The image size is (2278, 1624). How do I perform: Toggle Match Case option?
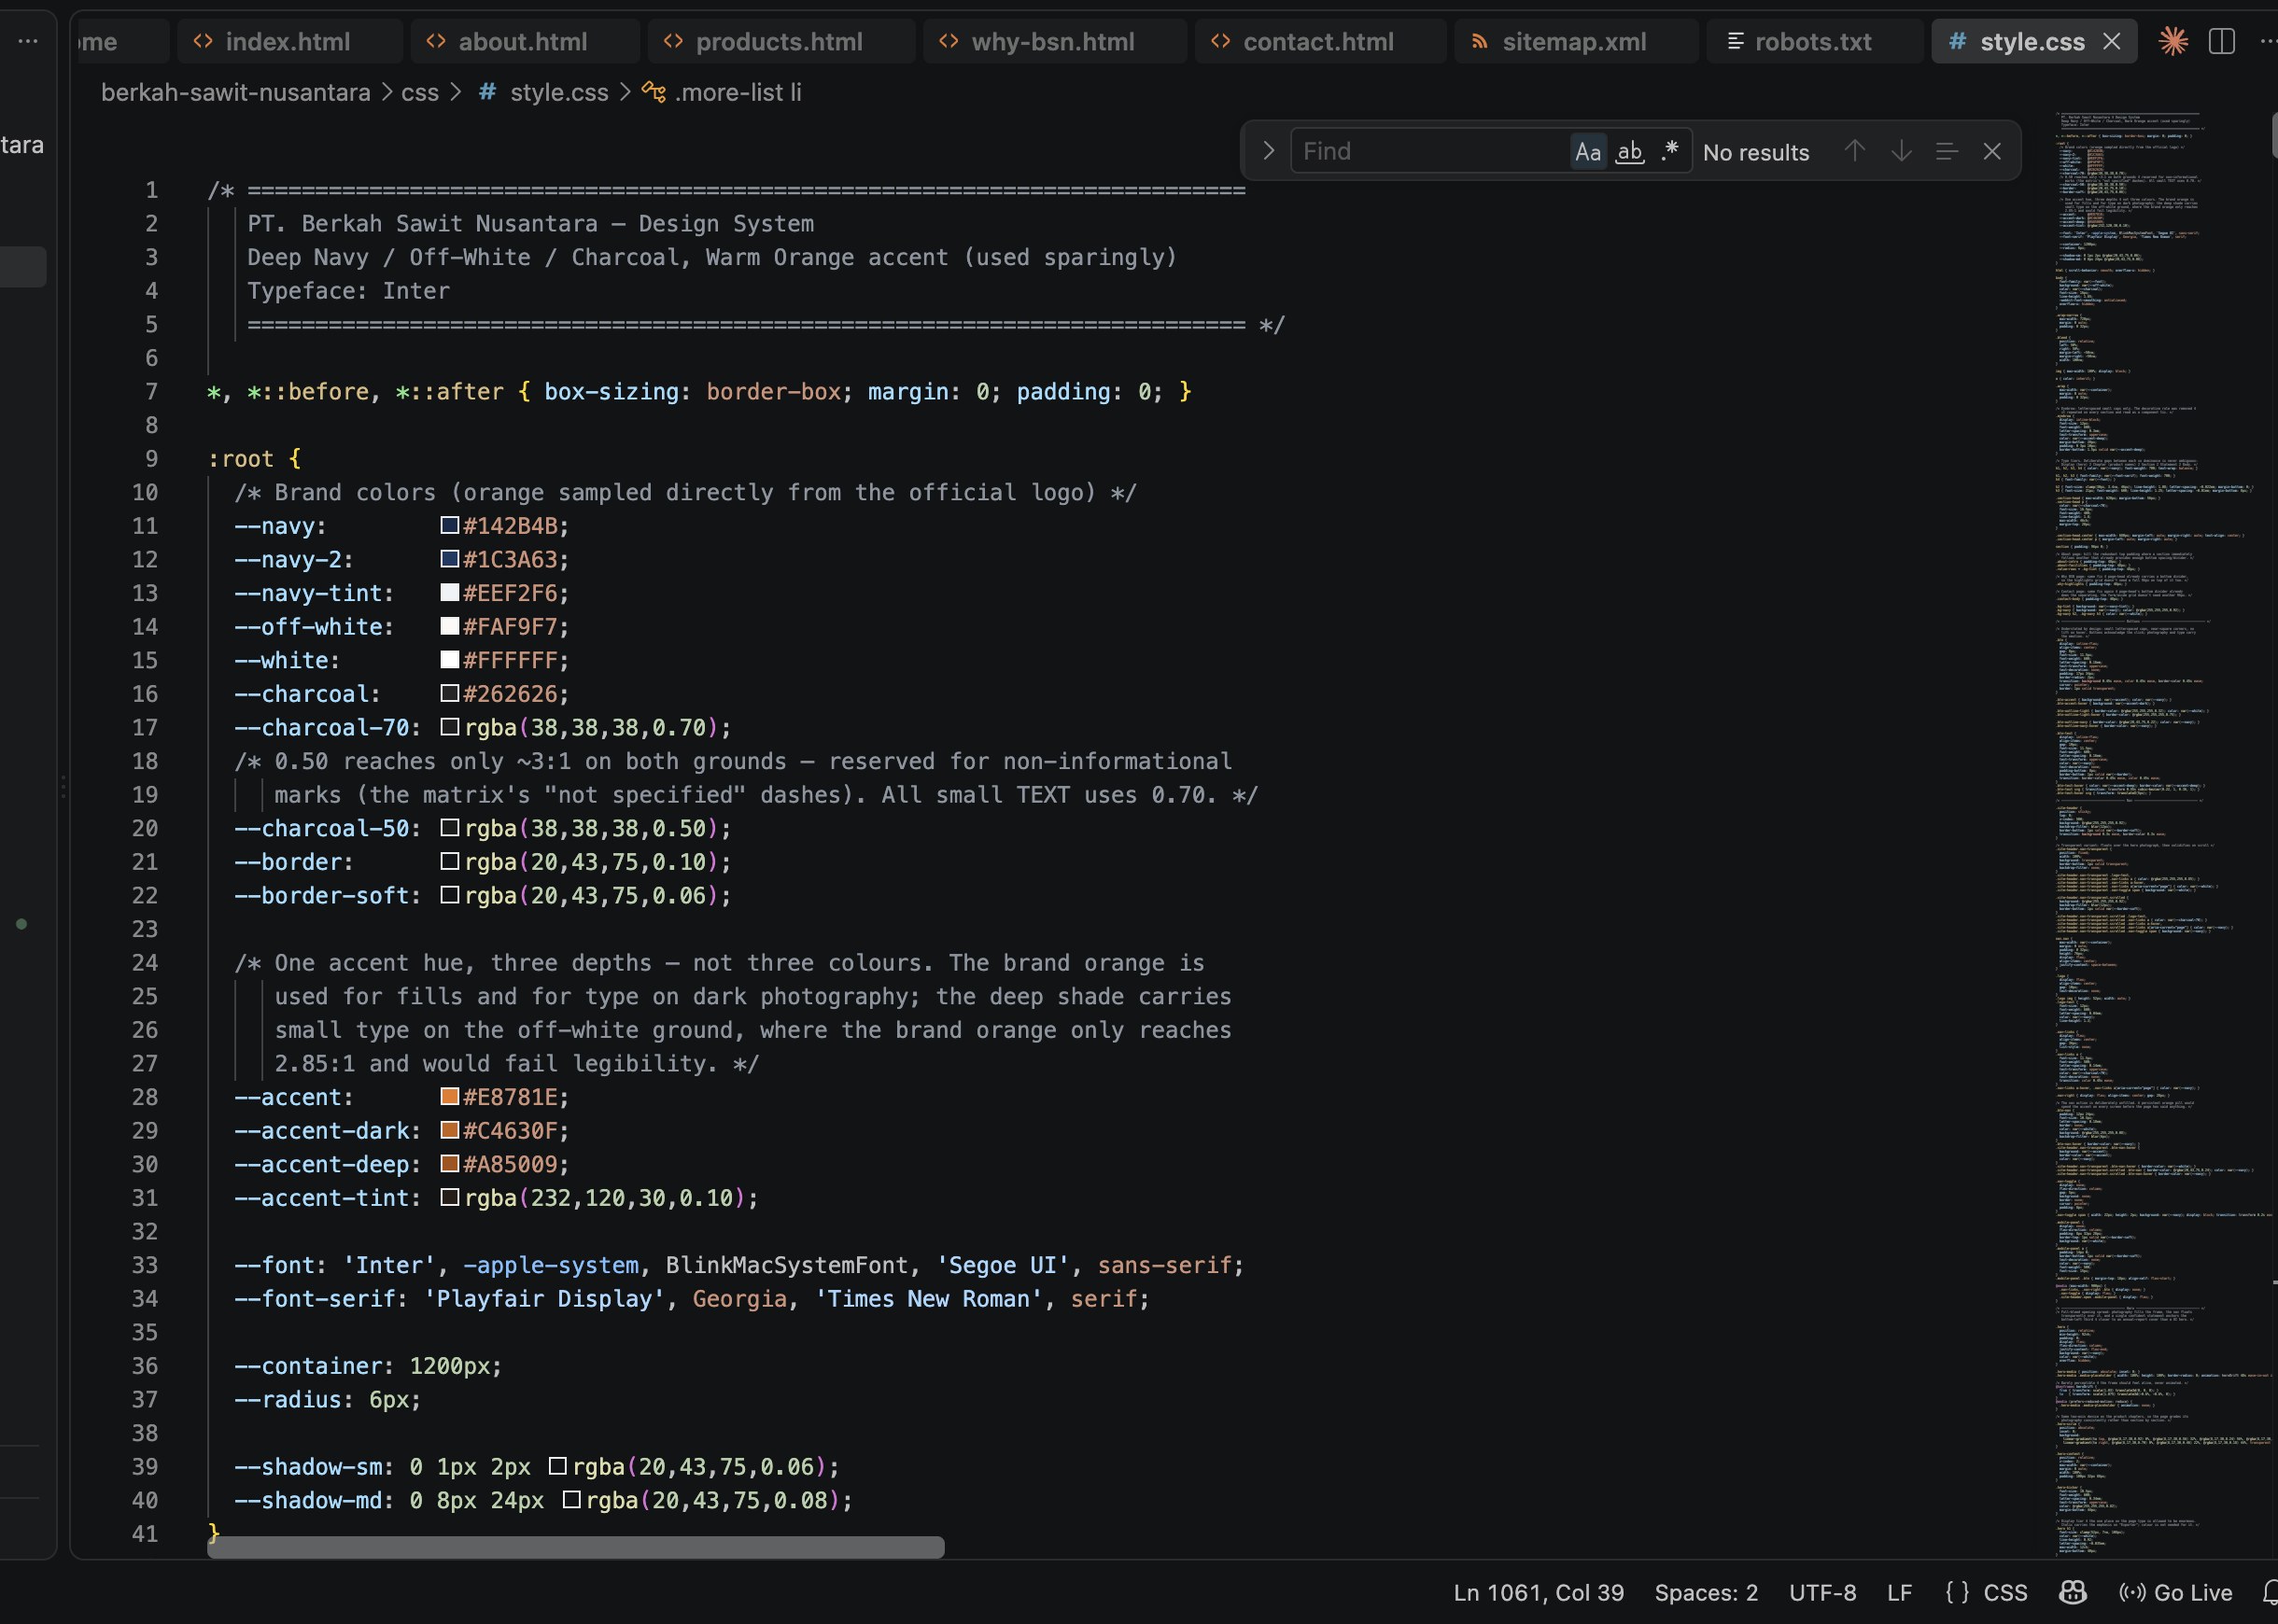tap(1588, 151)
